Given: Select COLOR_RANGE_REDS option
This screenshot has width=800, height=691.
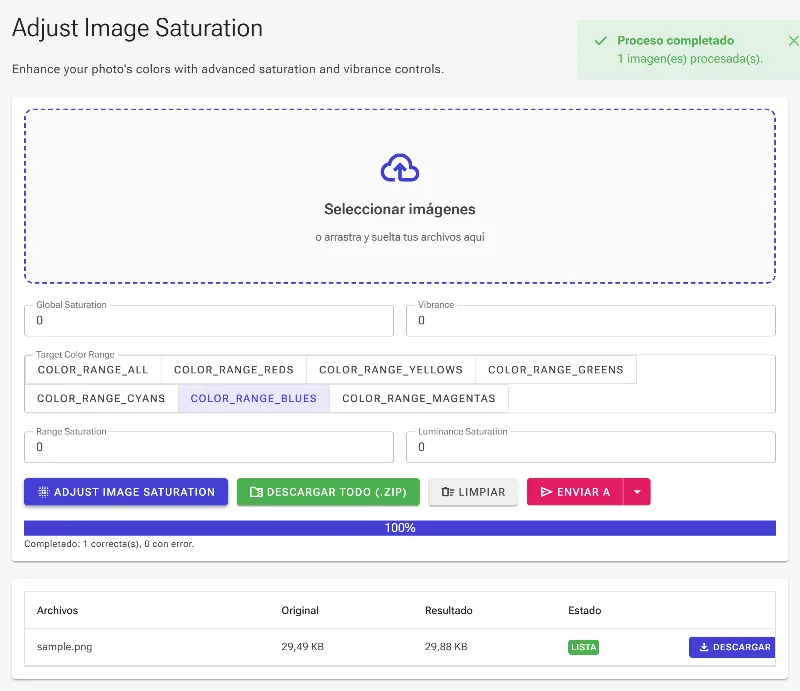Looking at the screenshot, I should point(234,369).
